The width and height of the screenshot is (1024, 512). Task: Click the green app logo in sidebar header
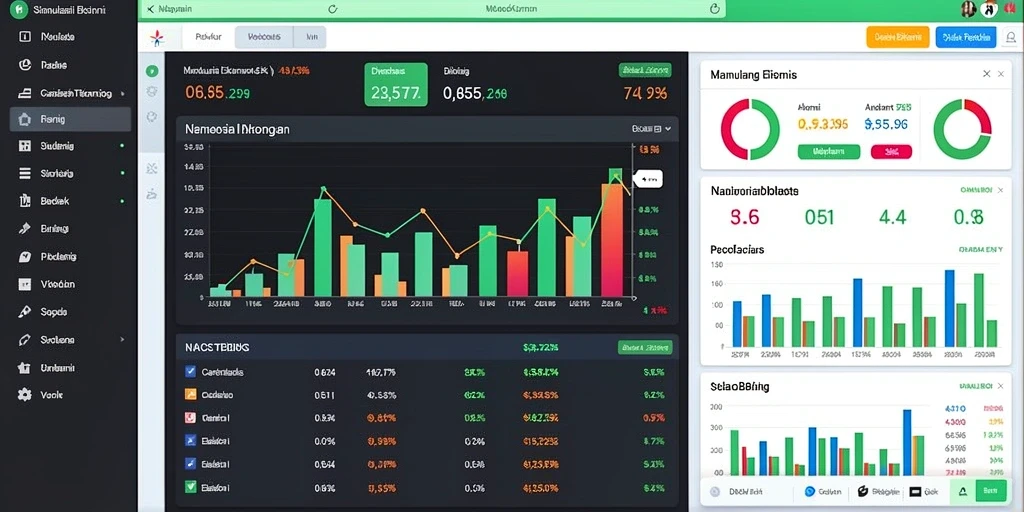(x=20, y=10)
